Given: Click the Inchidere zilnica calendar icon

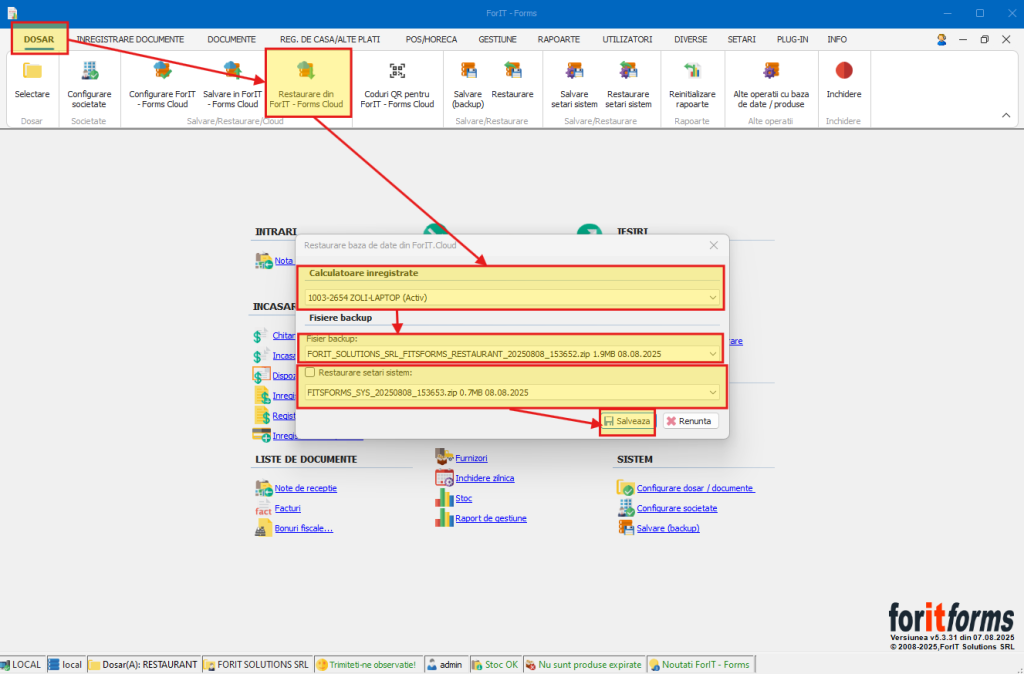Looking at the screenshot, I should [444, 478].
